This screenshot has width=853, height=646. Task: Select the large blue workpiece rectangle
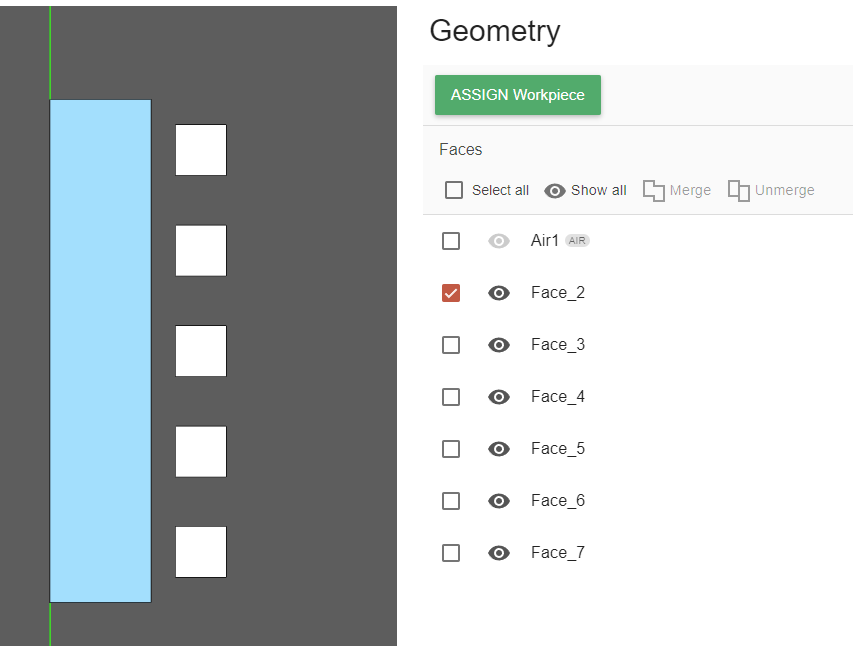pos(100,350)
